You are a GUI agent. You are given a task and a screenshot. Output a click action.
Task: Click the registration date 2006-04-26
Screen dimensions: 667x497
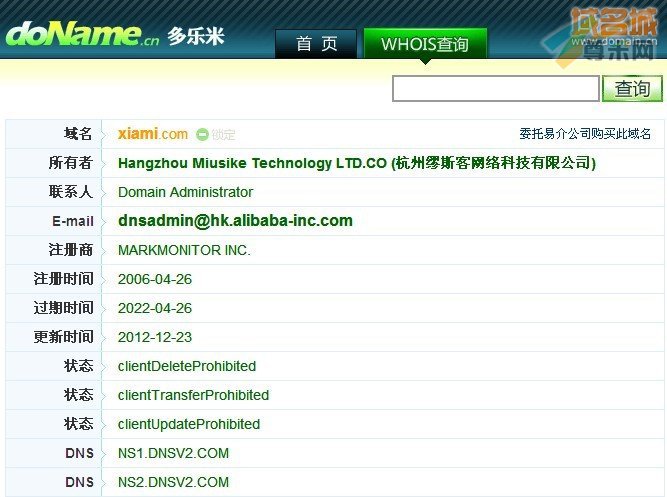click(155, 279)
